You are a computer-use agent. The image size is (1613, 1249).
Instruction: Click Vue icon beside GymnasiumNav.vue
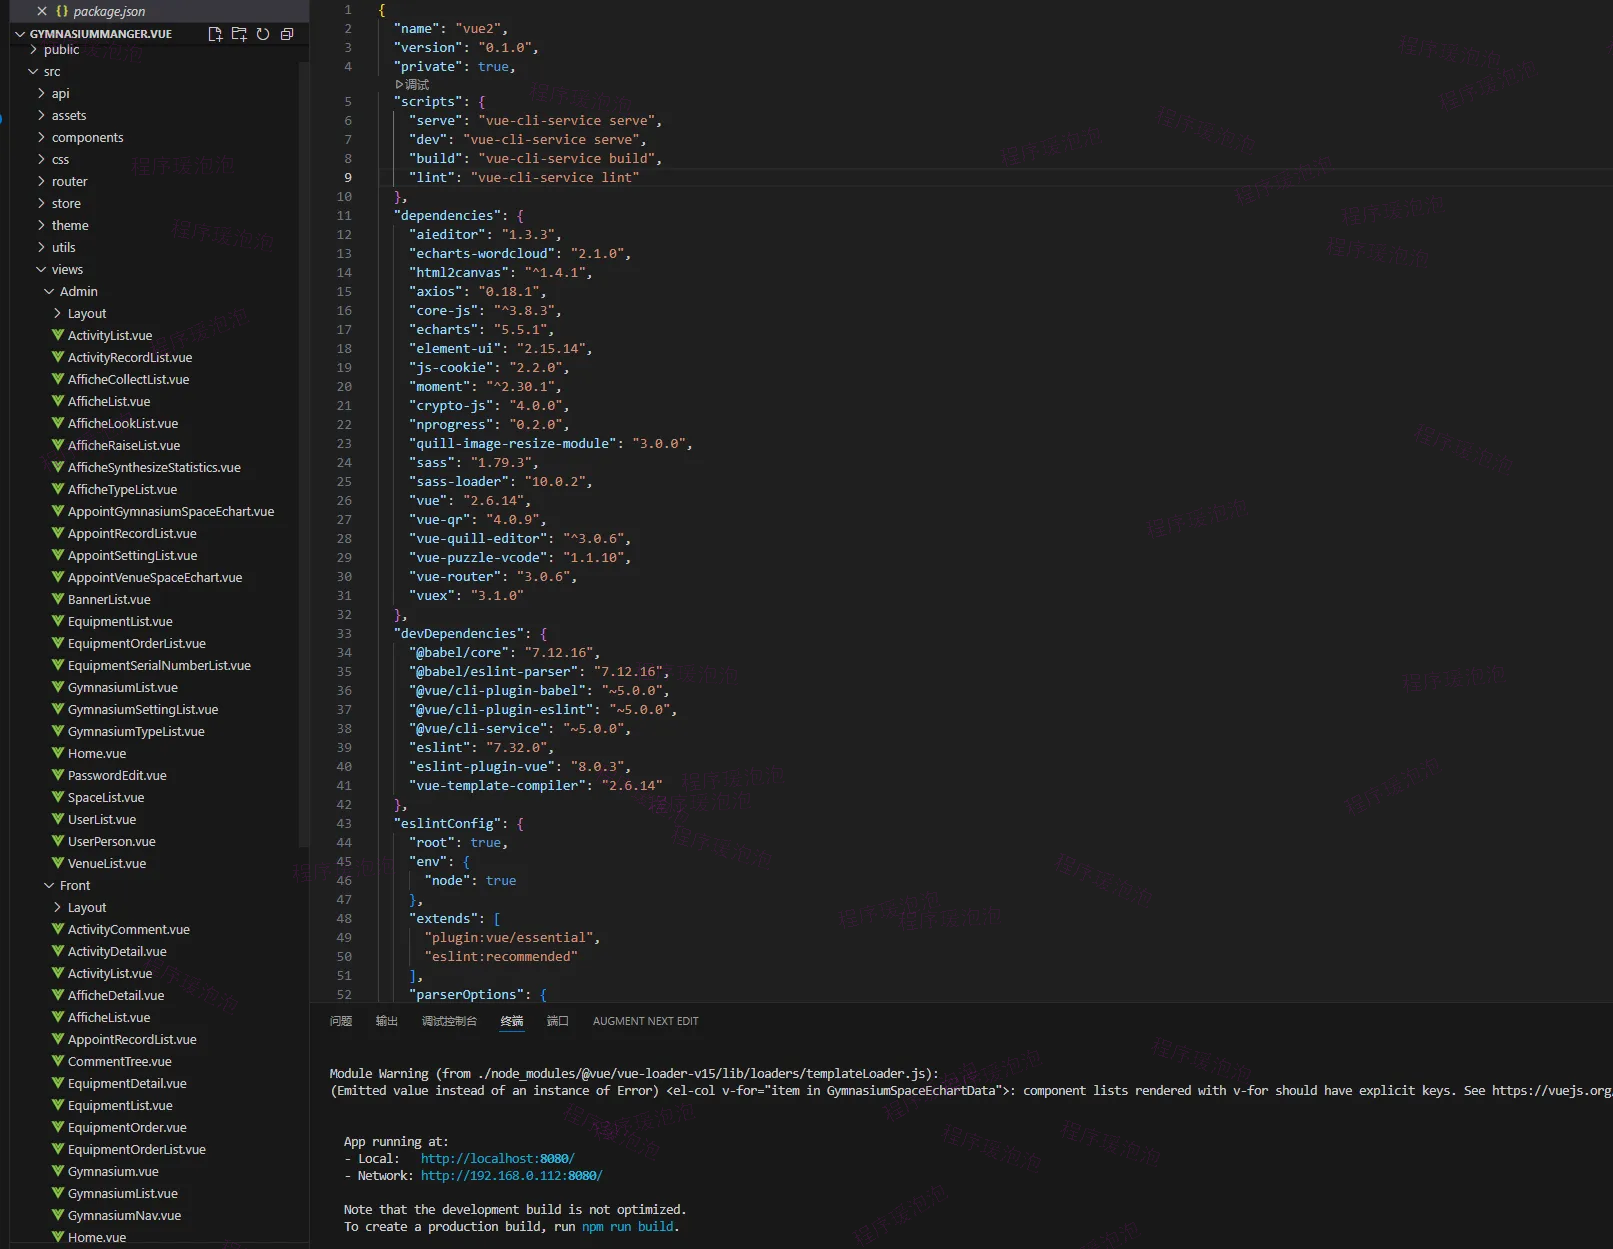coord(58,1215)
